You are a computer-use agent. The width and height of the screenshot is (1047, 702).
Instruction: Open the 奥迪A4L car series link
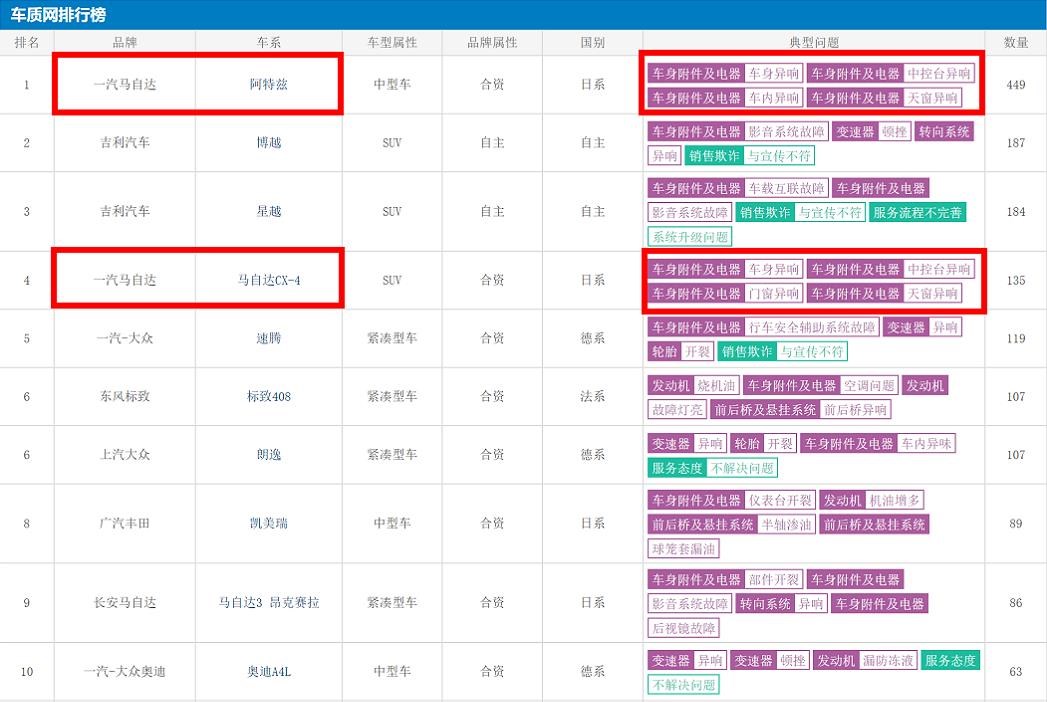(x=268, y=671)
